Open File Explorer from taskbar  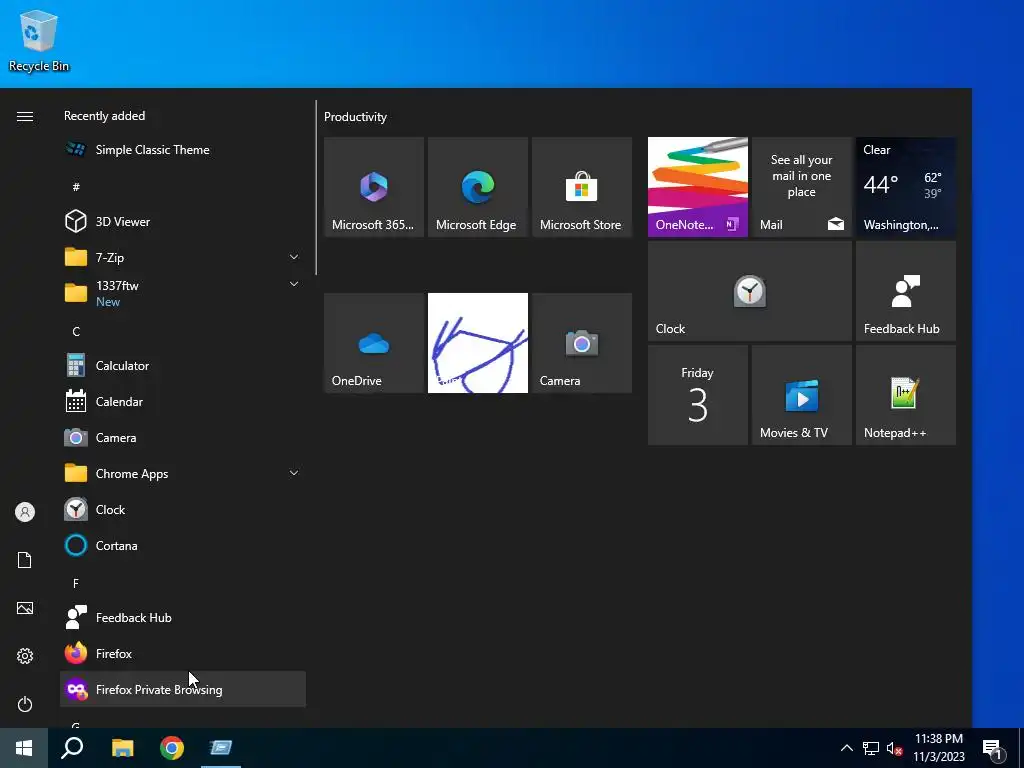[x=122, y=748]
